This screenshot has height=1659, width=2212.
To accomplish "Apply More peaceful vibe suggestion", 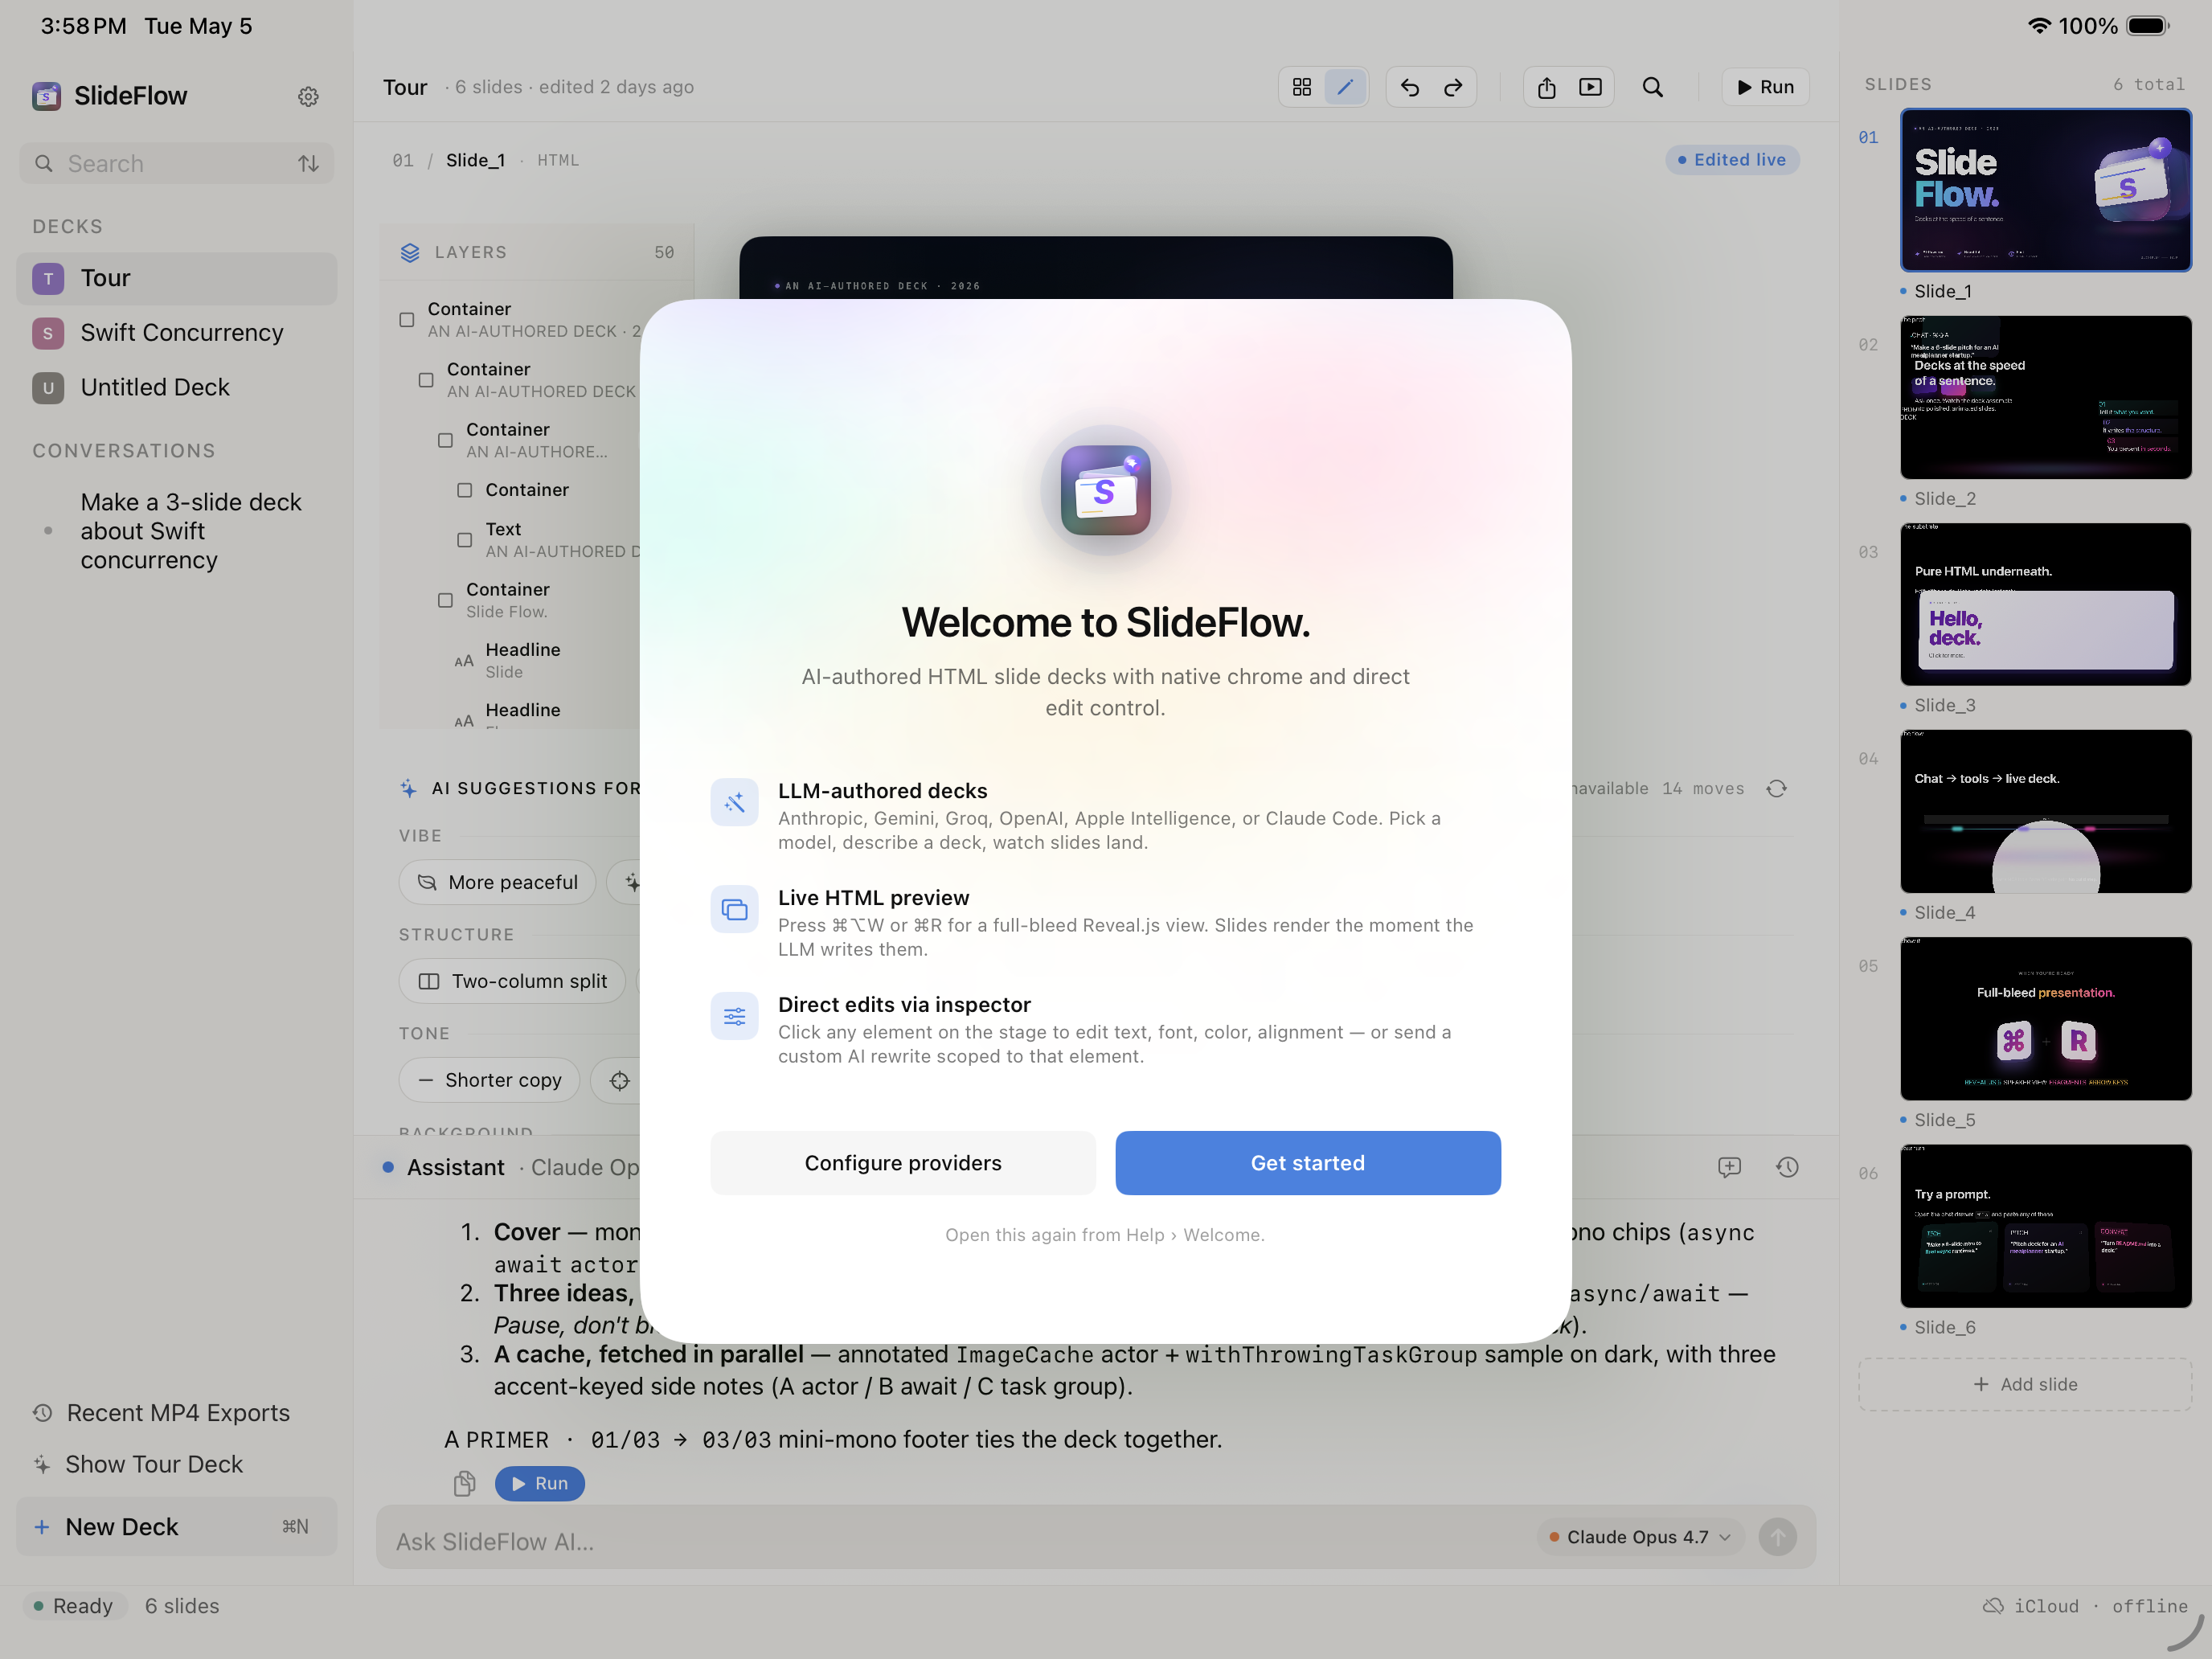I will coord(498,883).
